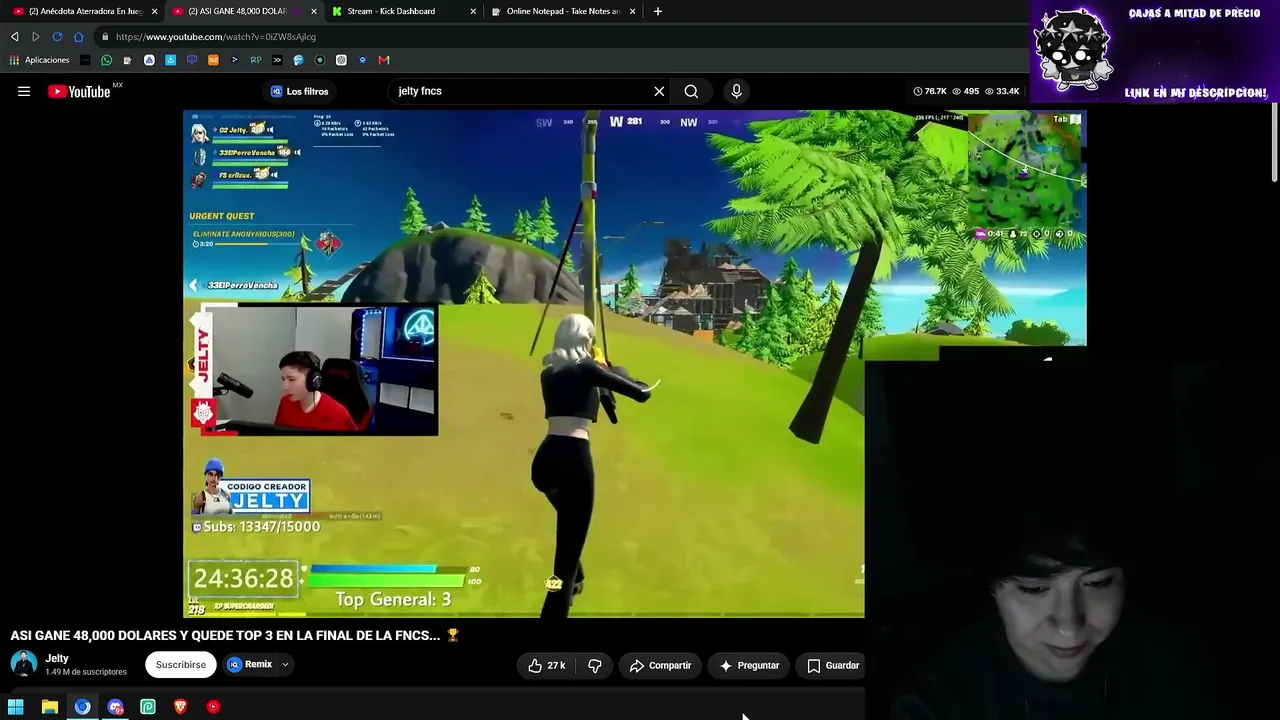Image resolution: width=1280 pixels, height=720 pixels.
Task: Go back with the browser back arrow
Action: tap(14, 37)
